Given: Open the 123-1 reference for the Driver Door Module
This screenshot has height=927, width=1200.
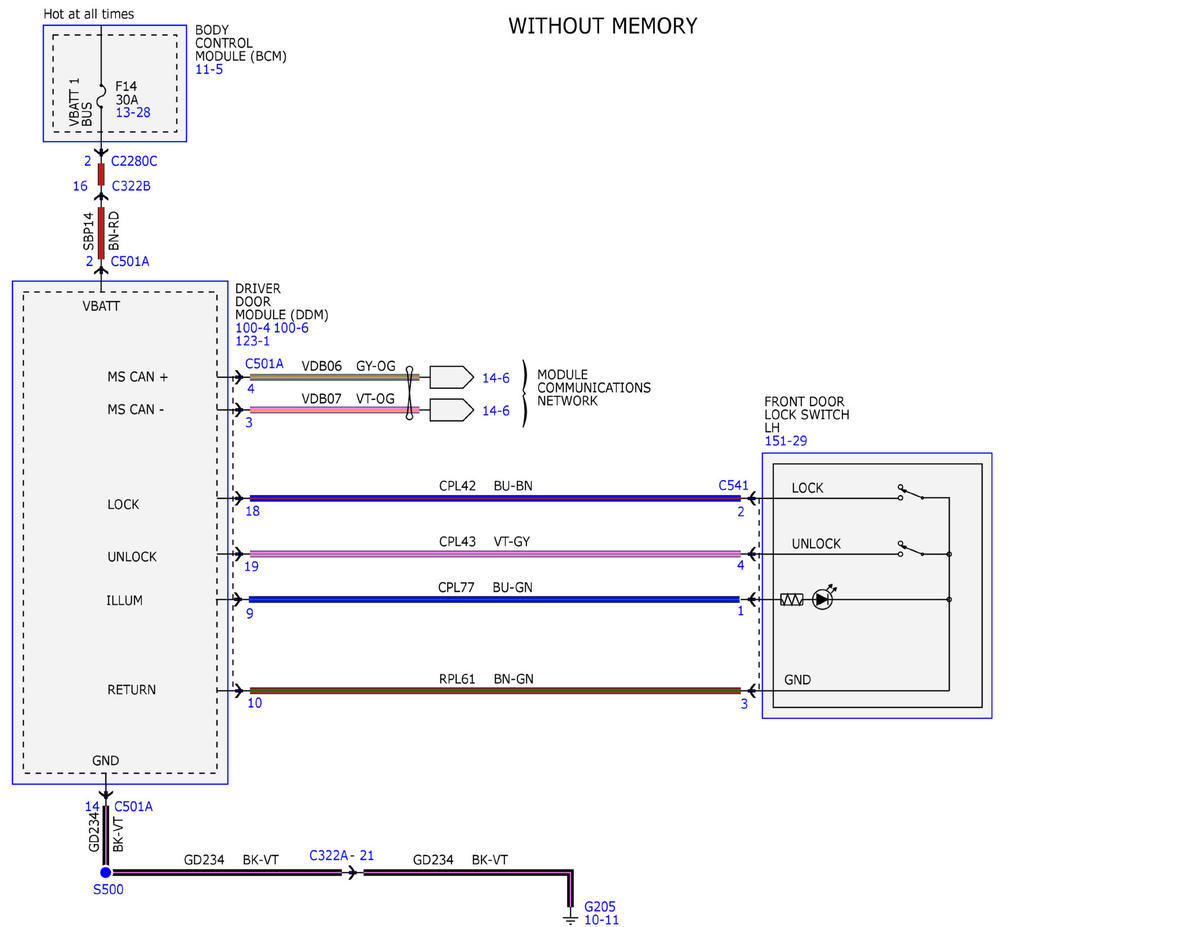Looking at the screenshot, I should (x=253, y=341).
